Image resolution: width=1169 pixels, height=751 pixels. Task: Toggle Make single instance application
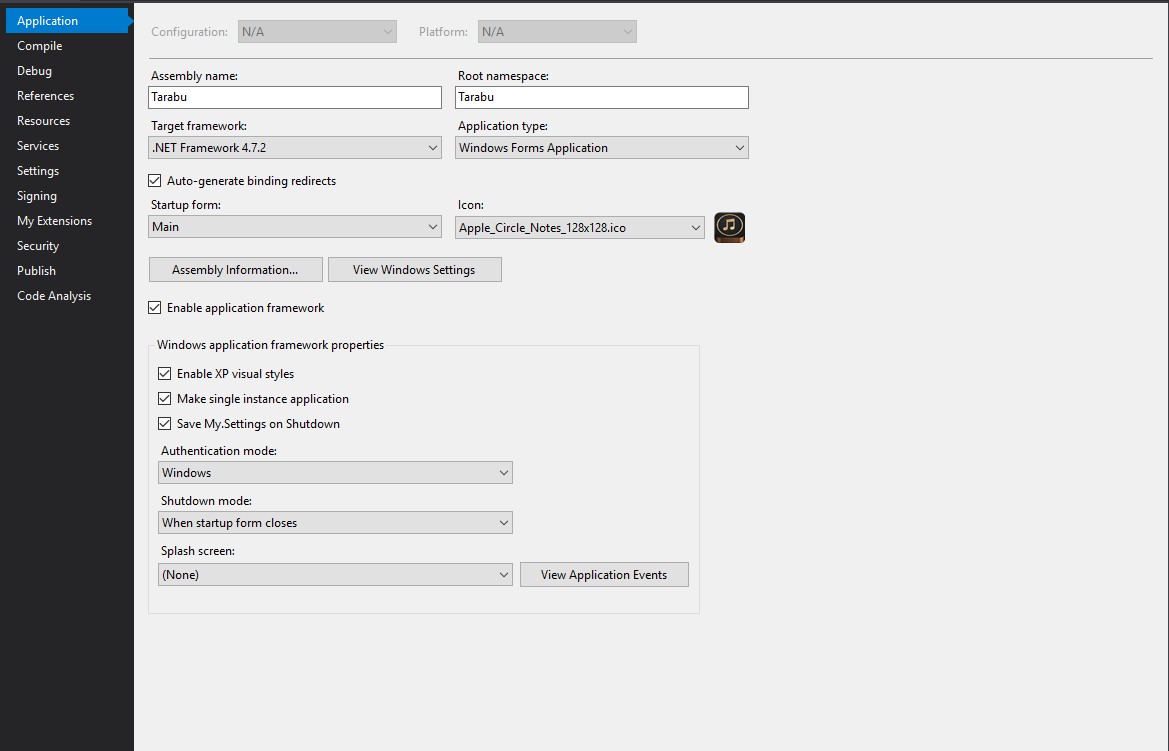(165, 399)
